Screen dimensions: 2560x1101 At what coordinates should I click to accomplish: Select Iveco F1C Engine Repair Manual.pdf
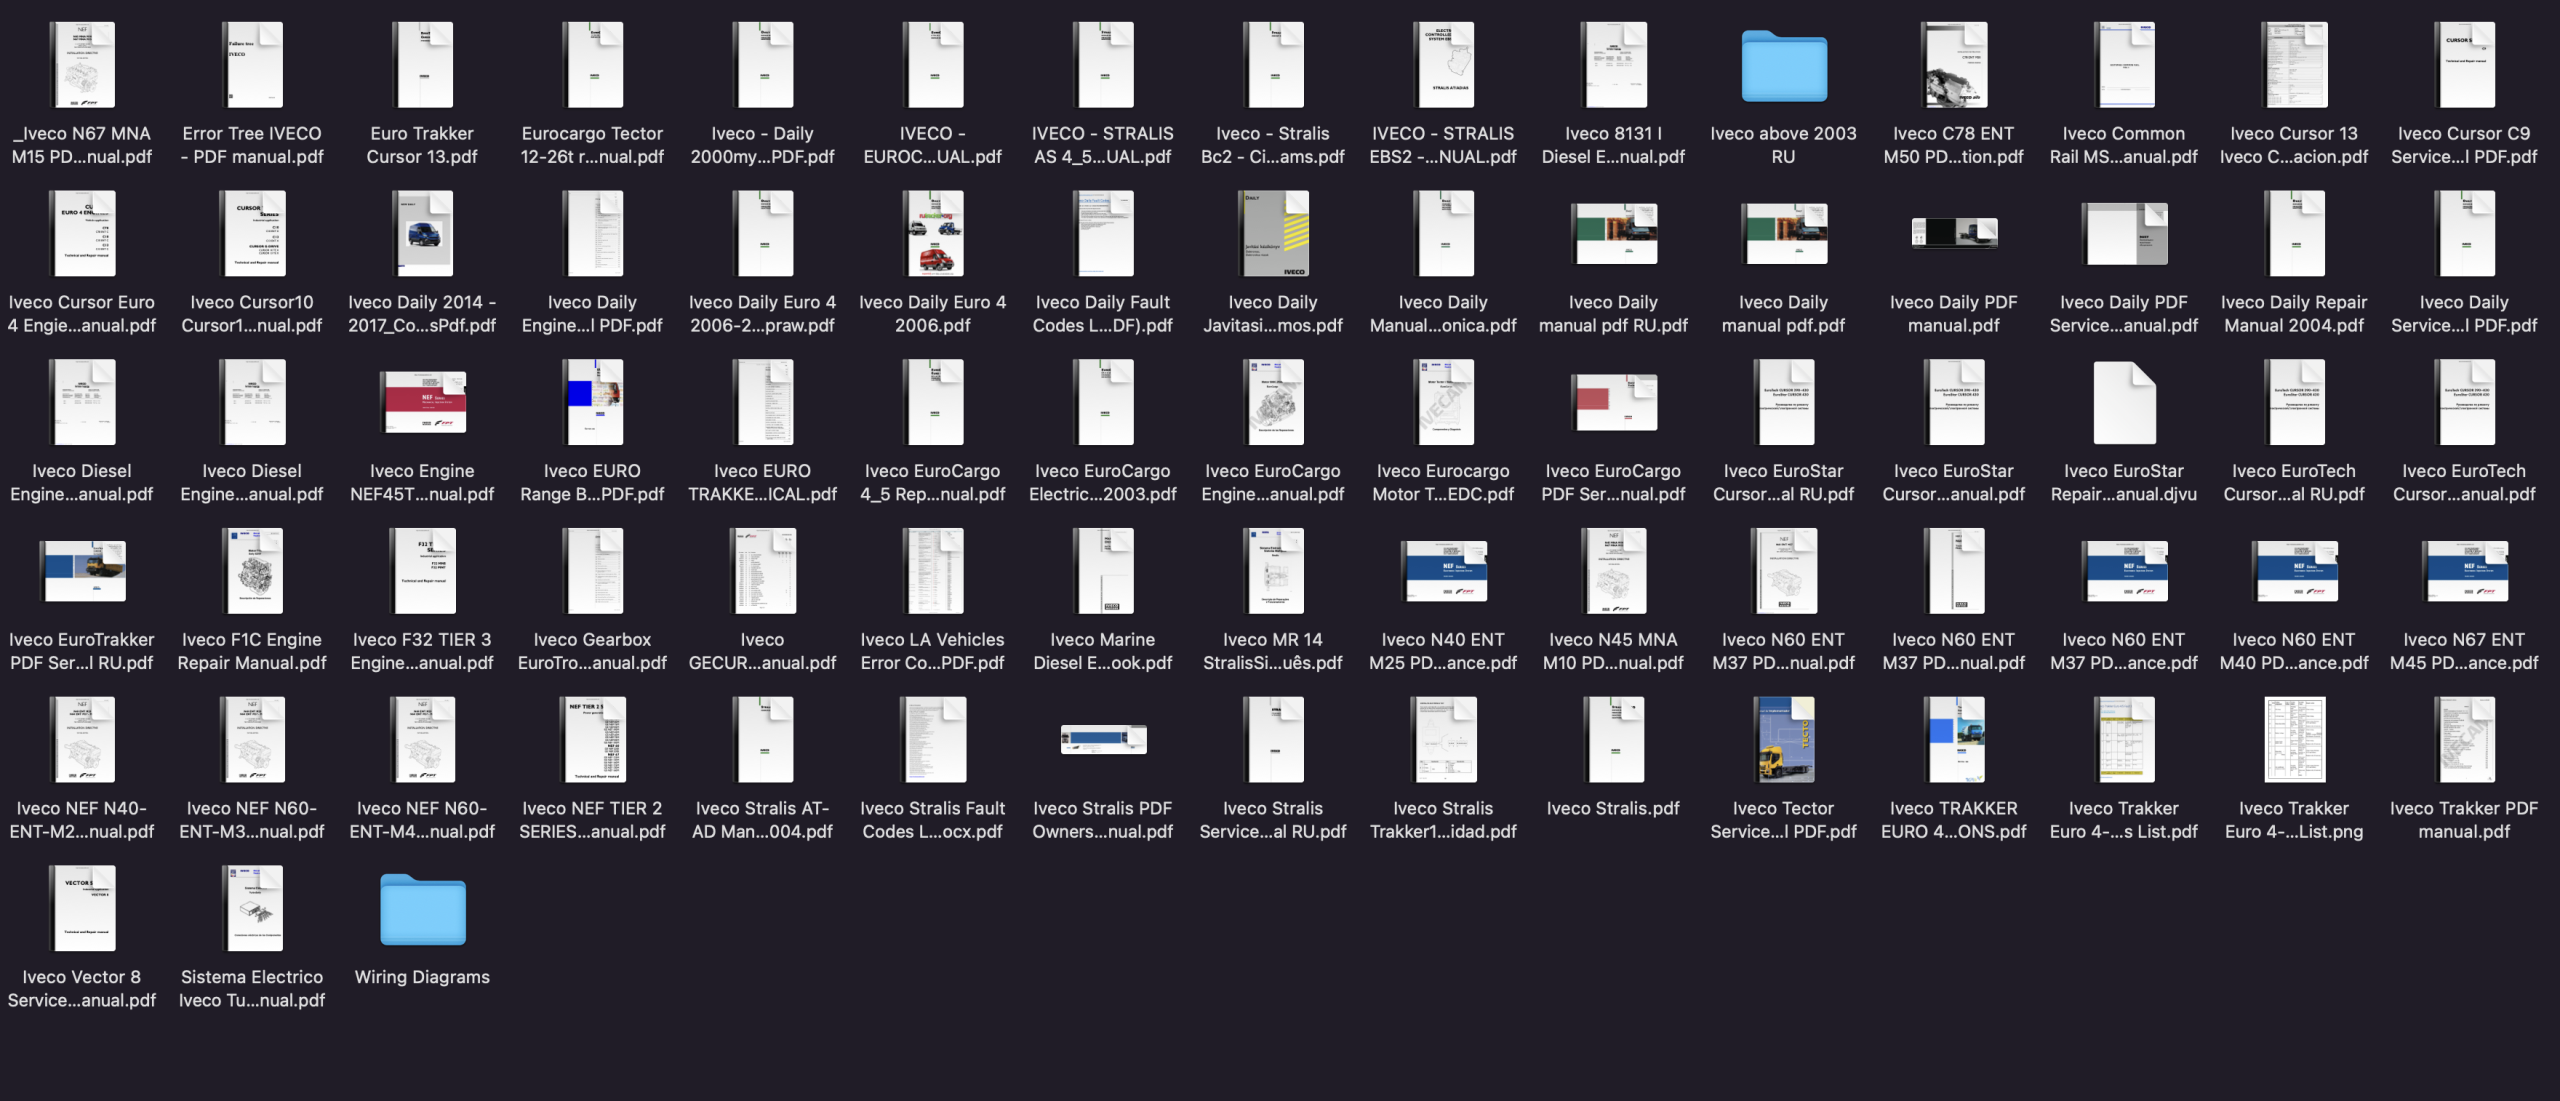coord(252,571)
